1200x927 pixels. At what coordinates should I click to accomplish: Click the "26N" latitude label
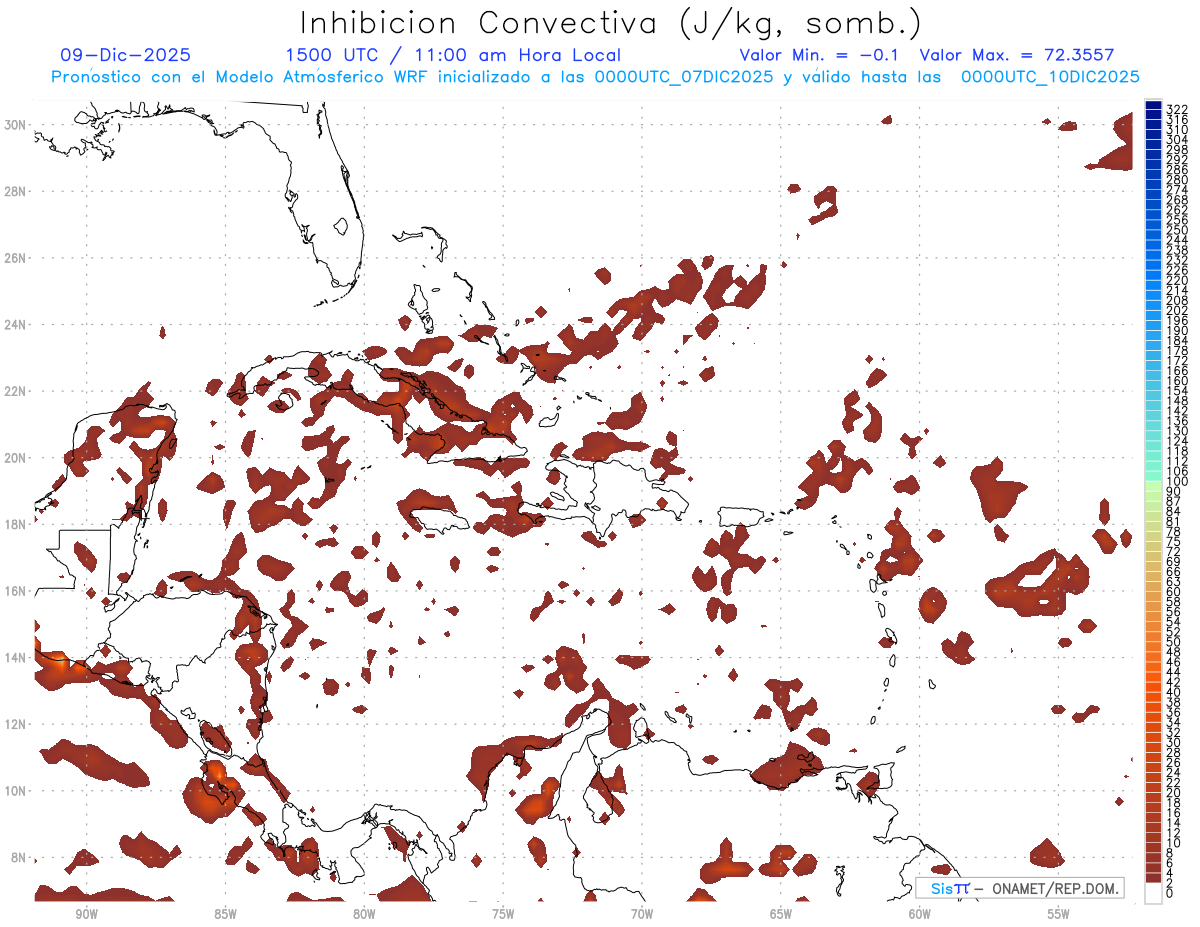pos(16,258)
